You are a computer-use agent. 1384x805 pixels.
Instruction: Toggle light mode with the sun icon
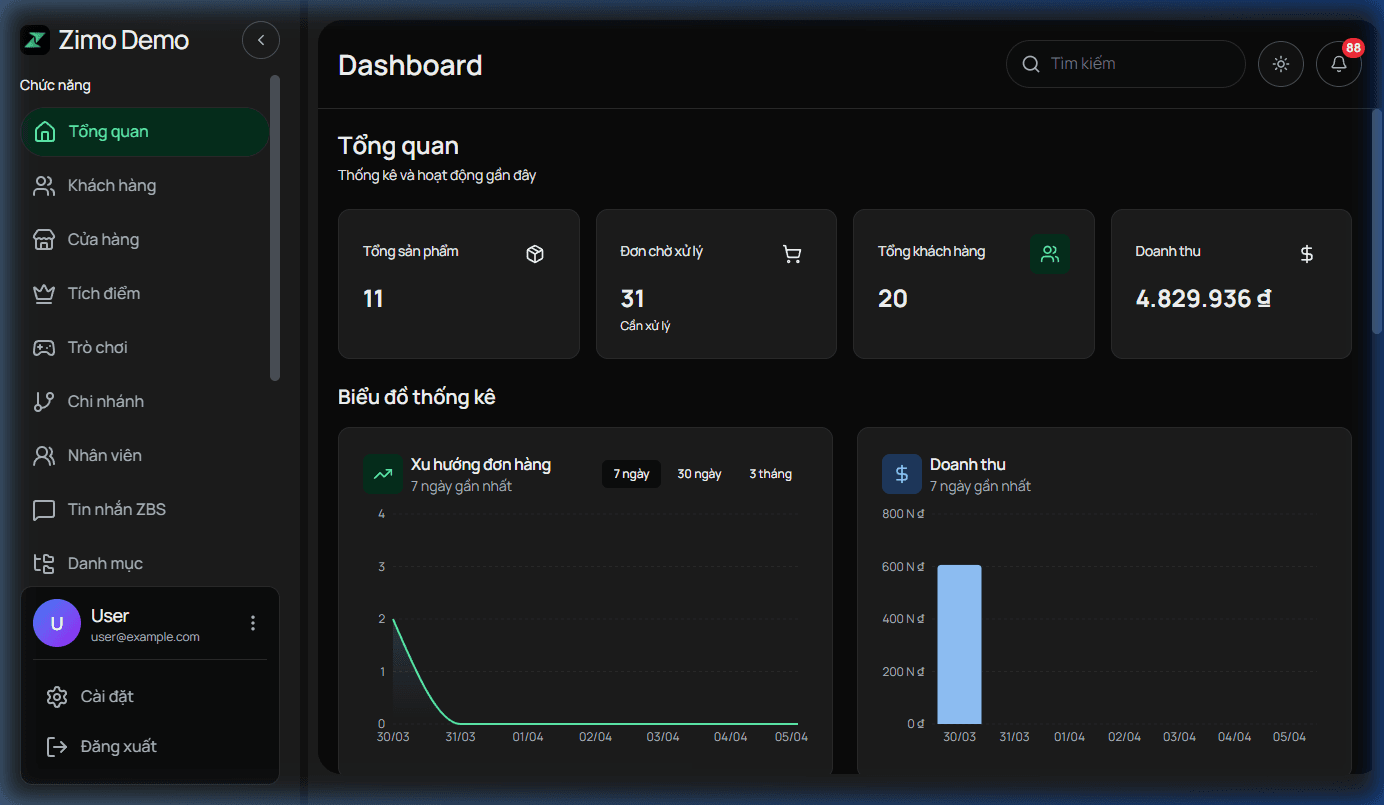point(1281,63)
